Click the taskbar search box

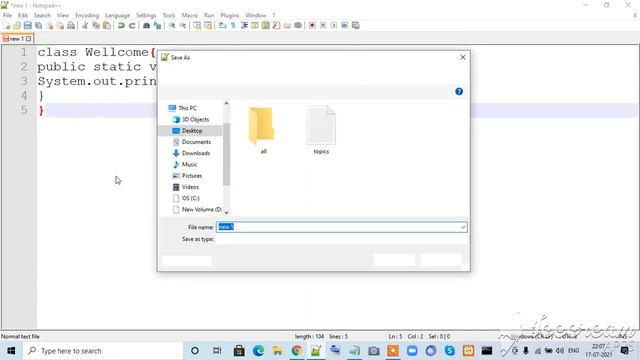(x=103, y=351)
